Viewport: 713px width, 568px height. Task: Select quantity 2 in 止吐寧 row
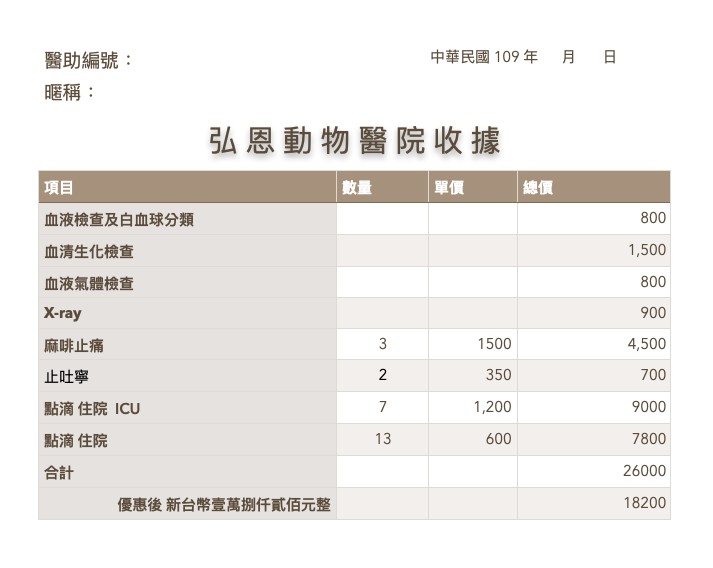tap(382, 375)
